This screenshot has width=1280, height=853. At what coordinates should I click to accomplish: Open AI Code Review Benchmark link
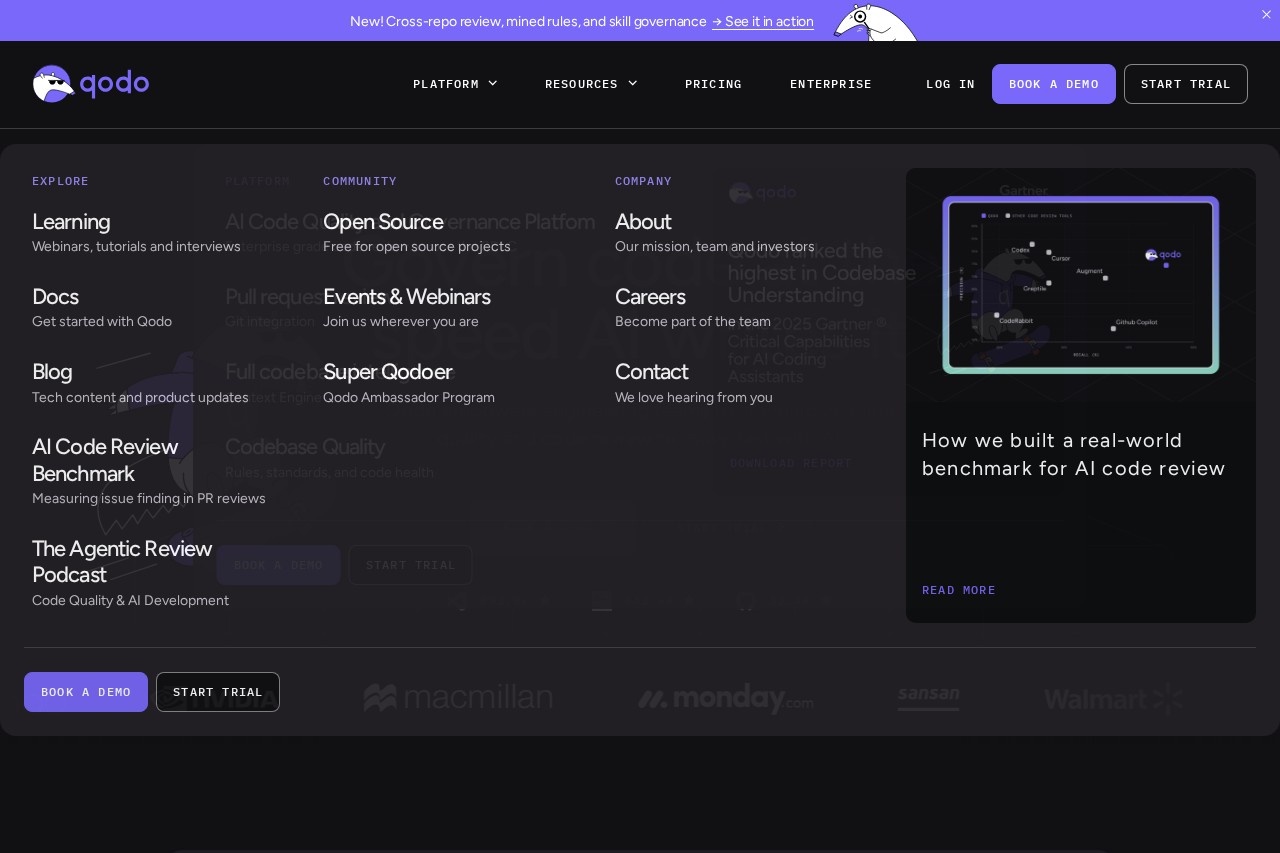(x=105, y=460)
